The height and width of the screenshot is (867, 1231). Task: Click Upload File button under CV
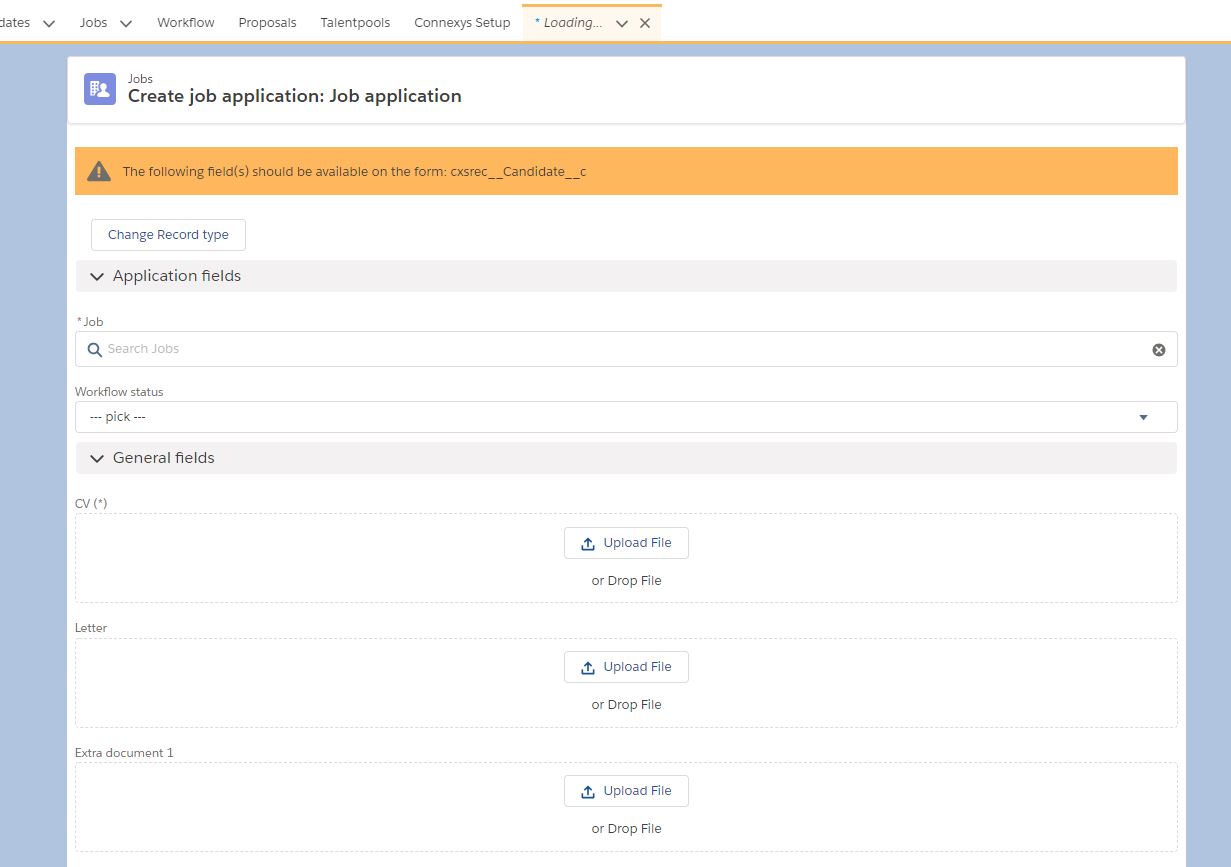(x=626, y=543)
